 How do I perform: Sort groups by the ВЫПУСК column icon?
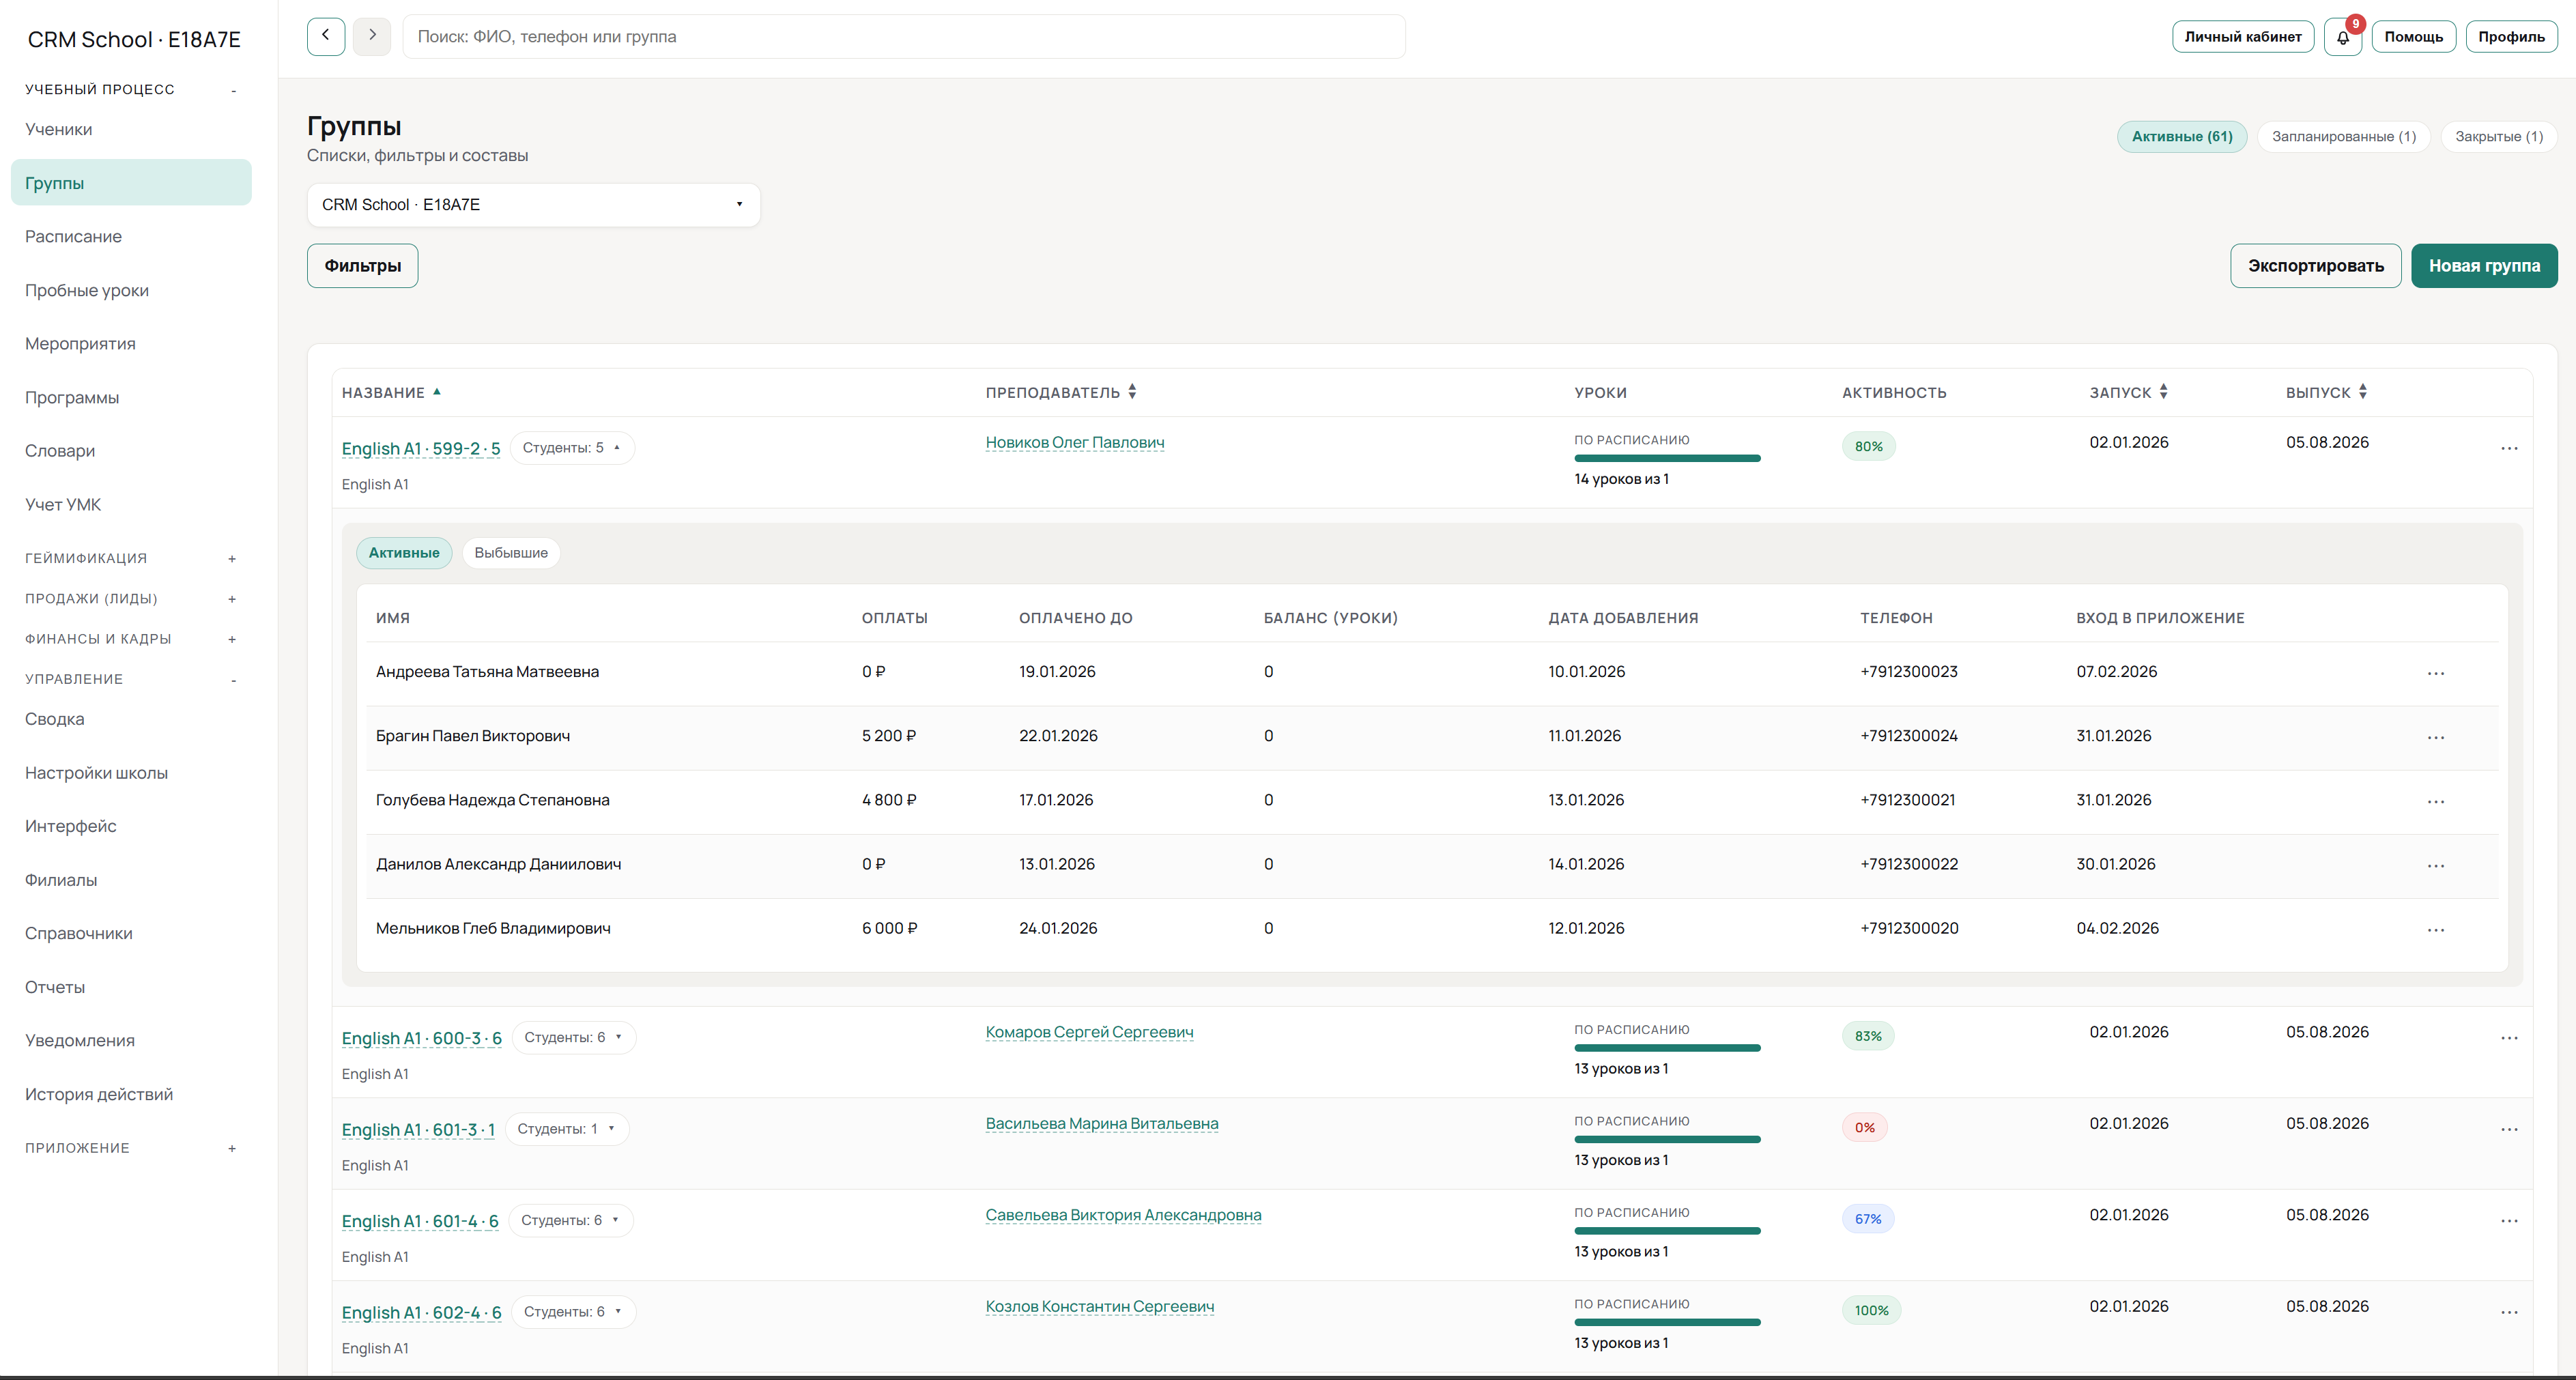2362,391
